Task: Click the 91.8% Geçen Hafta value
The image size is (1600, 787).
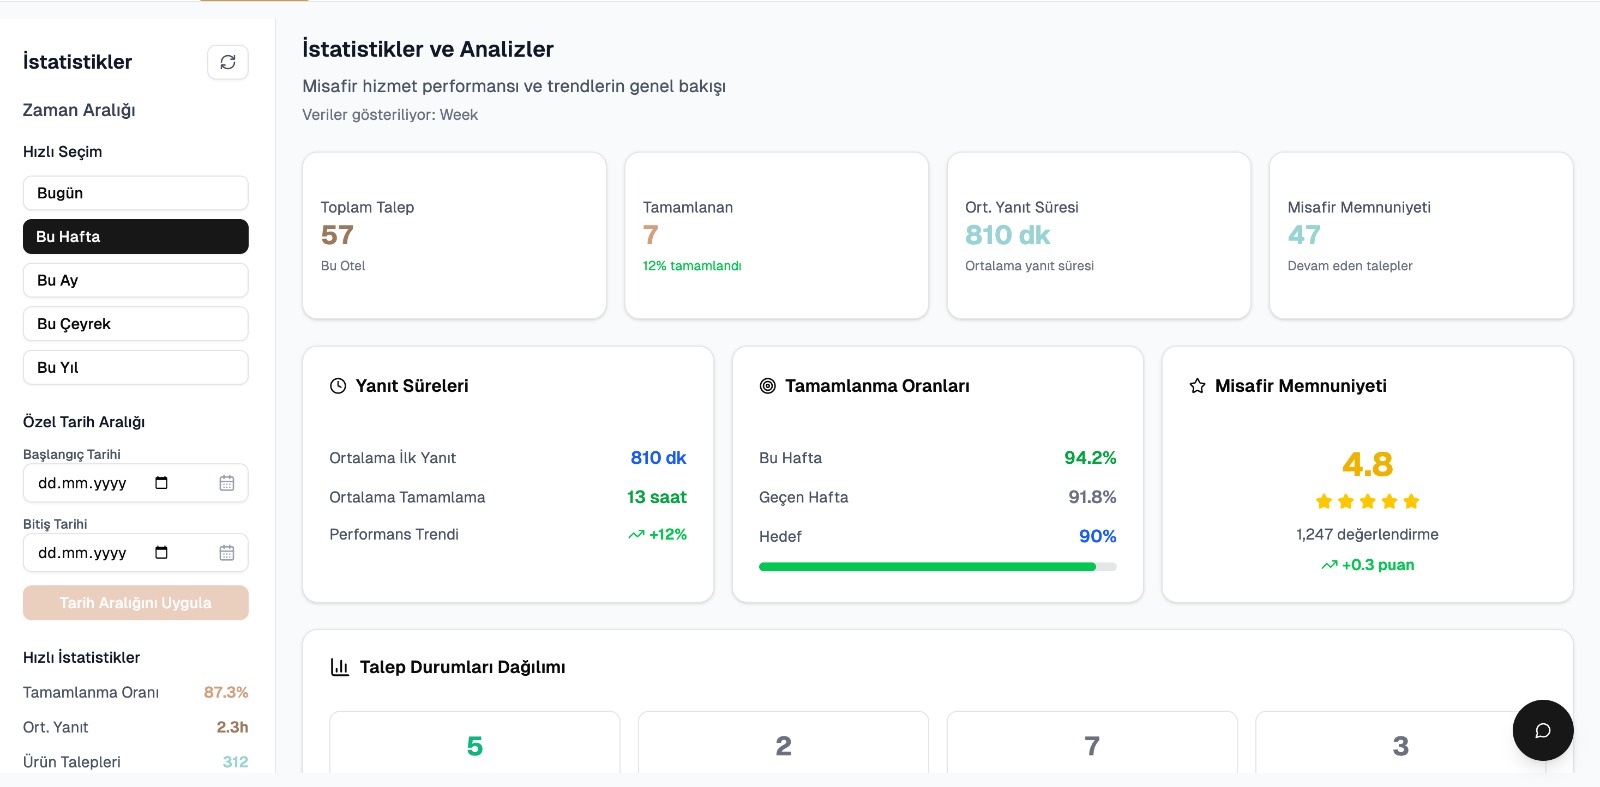Action: click(x=1092, y=497)
